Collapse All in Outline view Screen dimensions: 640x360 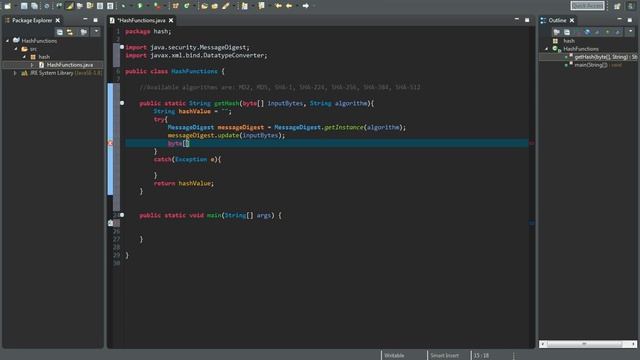[567, 32]
